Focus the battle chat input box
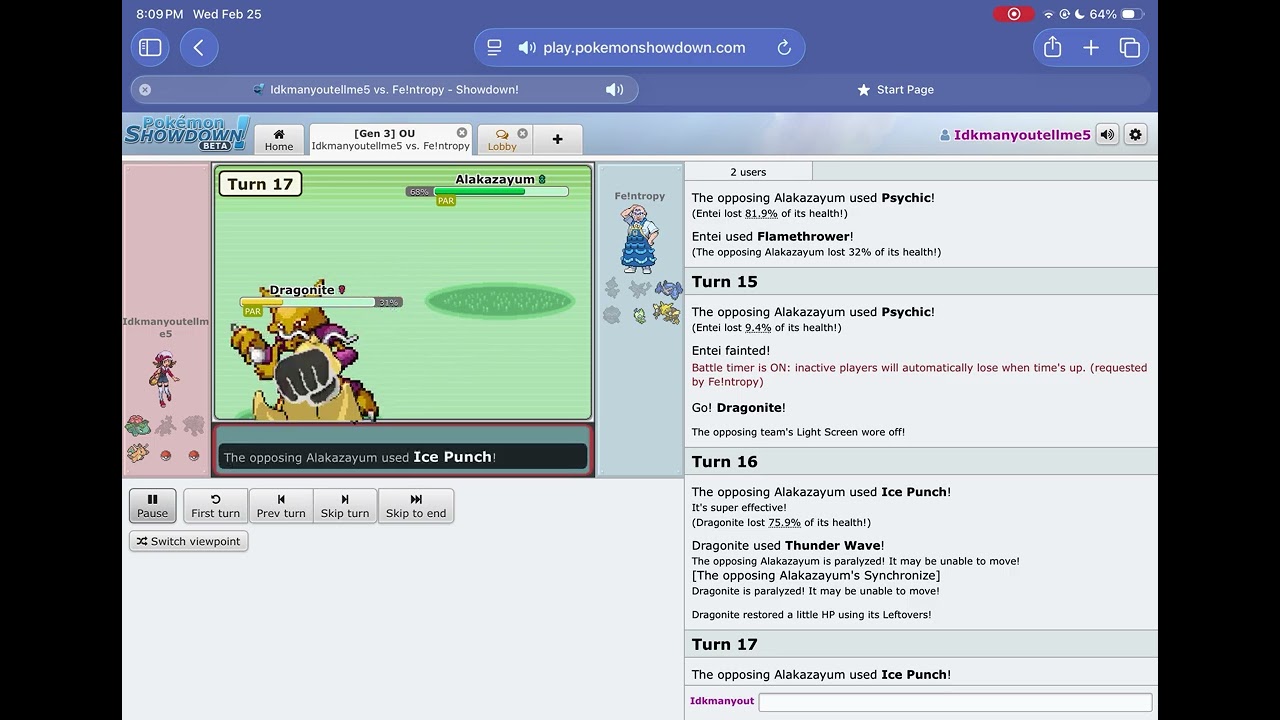 point(955,702)
